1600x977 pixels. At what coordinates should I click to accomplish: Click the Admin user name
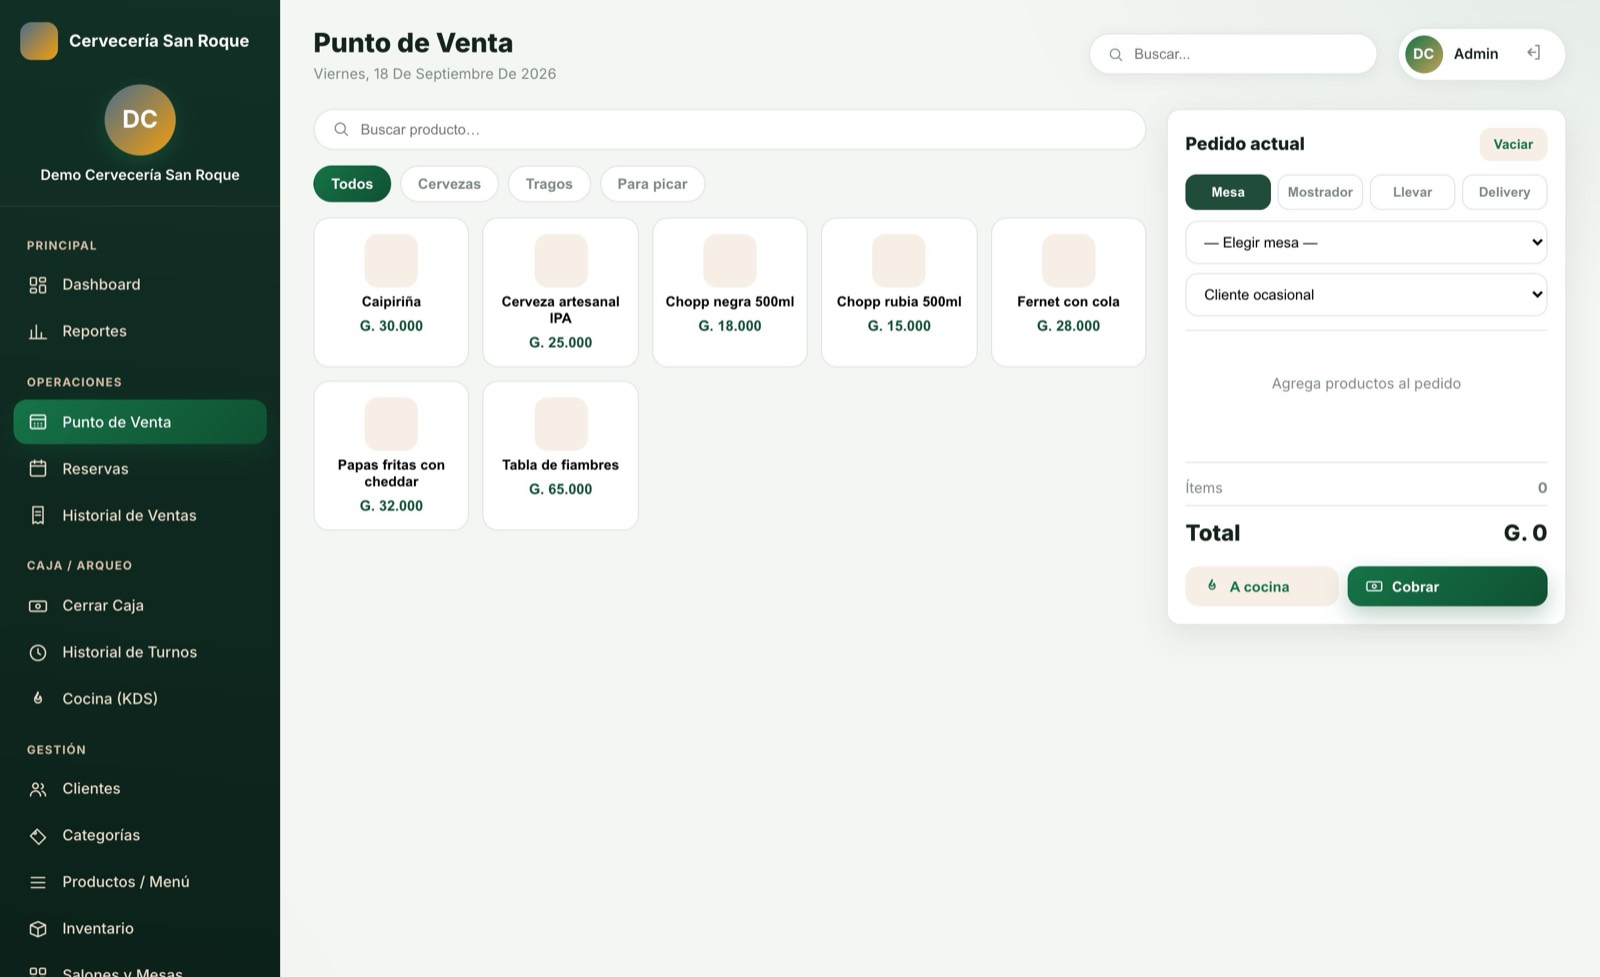coord(1476,54)
